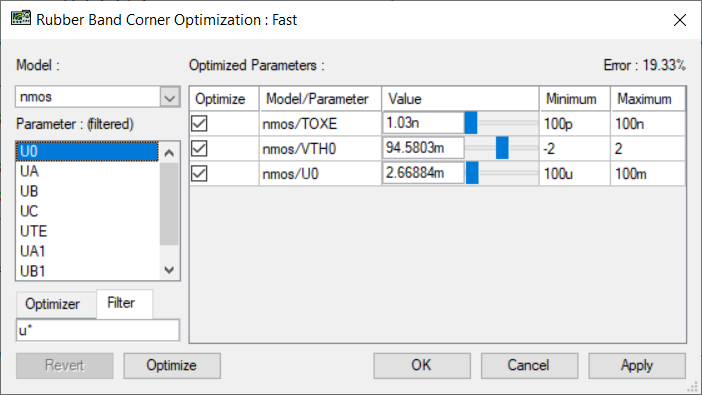This screenshot has width=702, height=395.
Task: Click the nmos/U0 value field 2.66884m
Action: click(423, 173)
